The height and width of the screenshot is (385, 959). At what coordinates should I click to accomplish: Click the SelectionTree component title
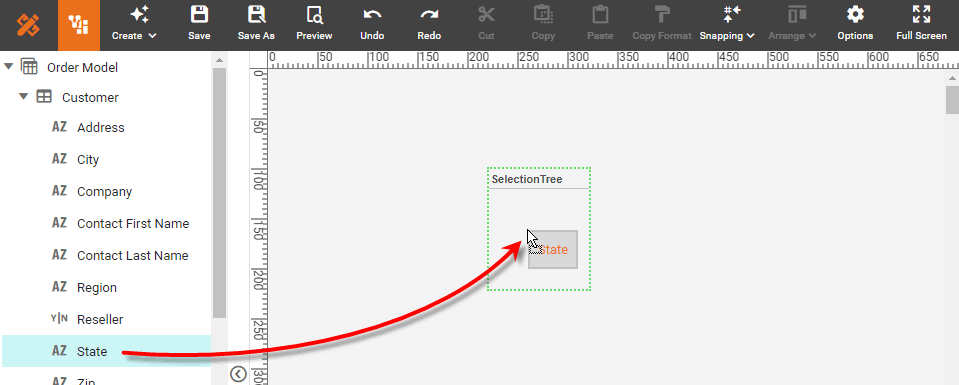(x=527, y=179)
